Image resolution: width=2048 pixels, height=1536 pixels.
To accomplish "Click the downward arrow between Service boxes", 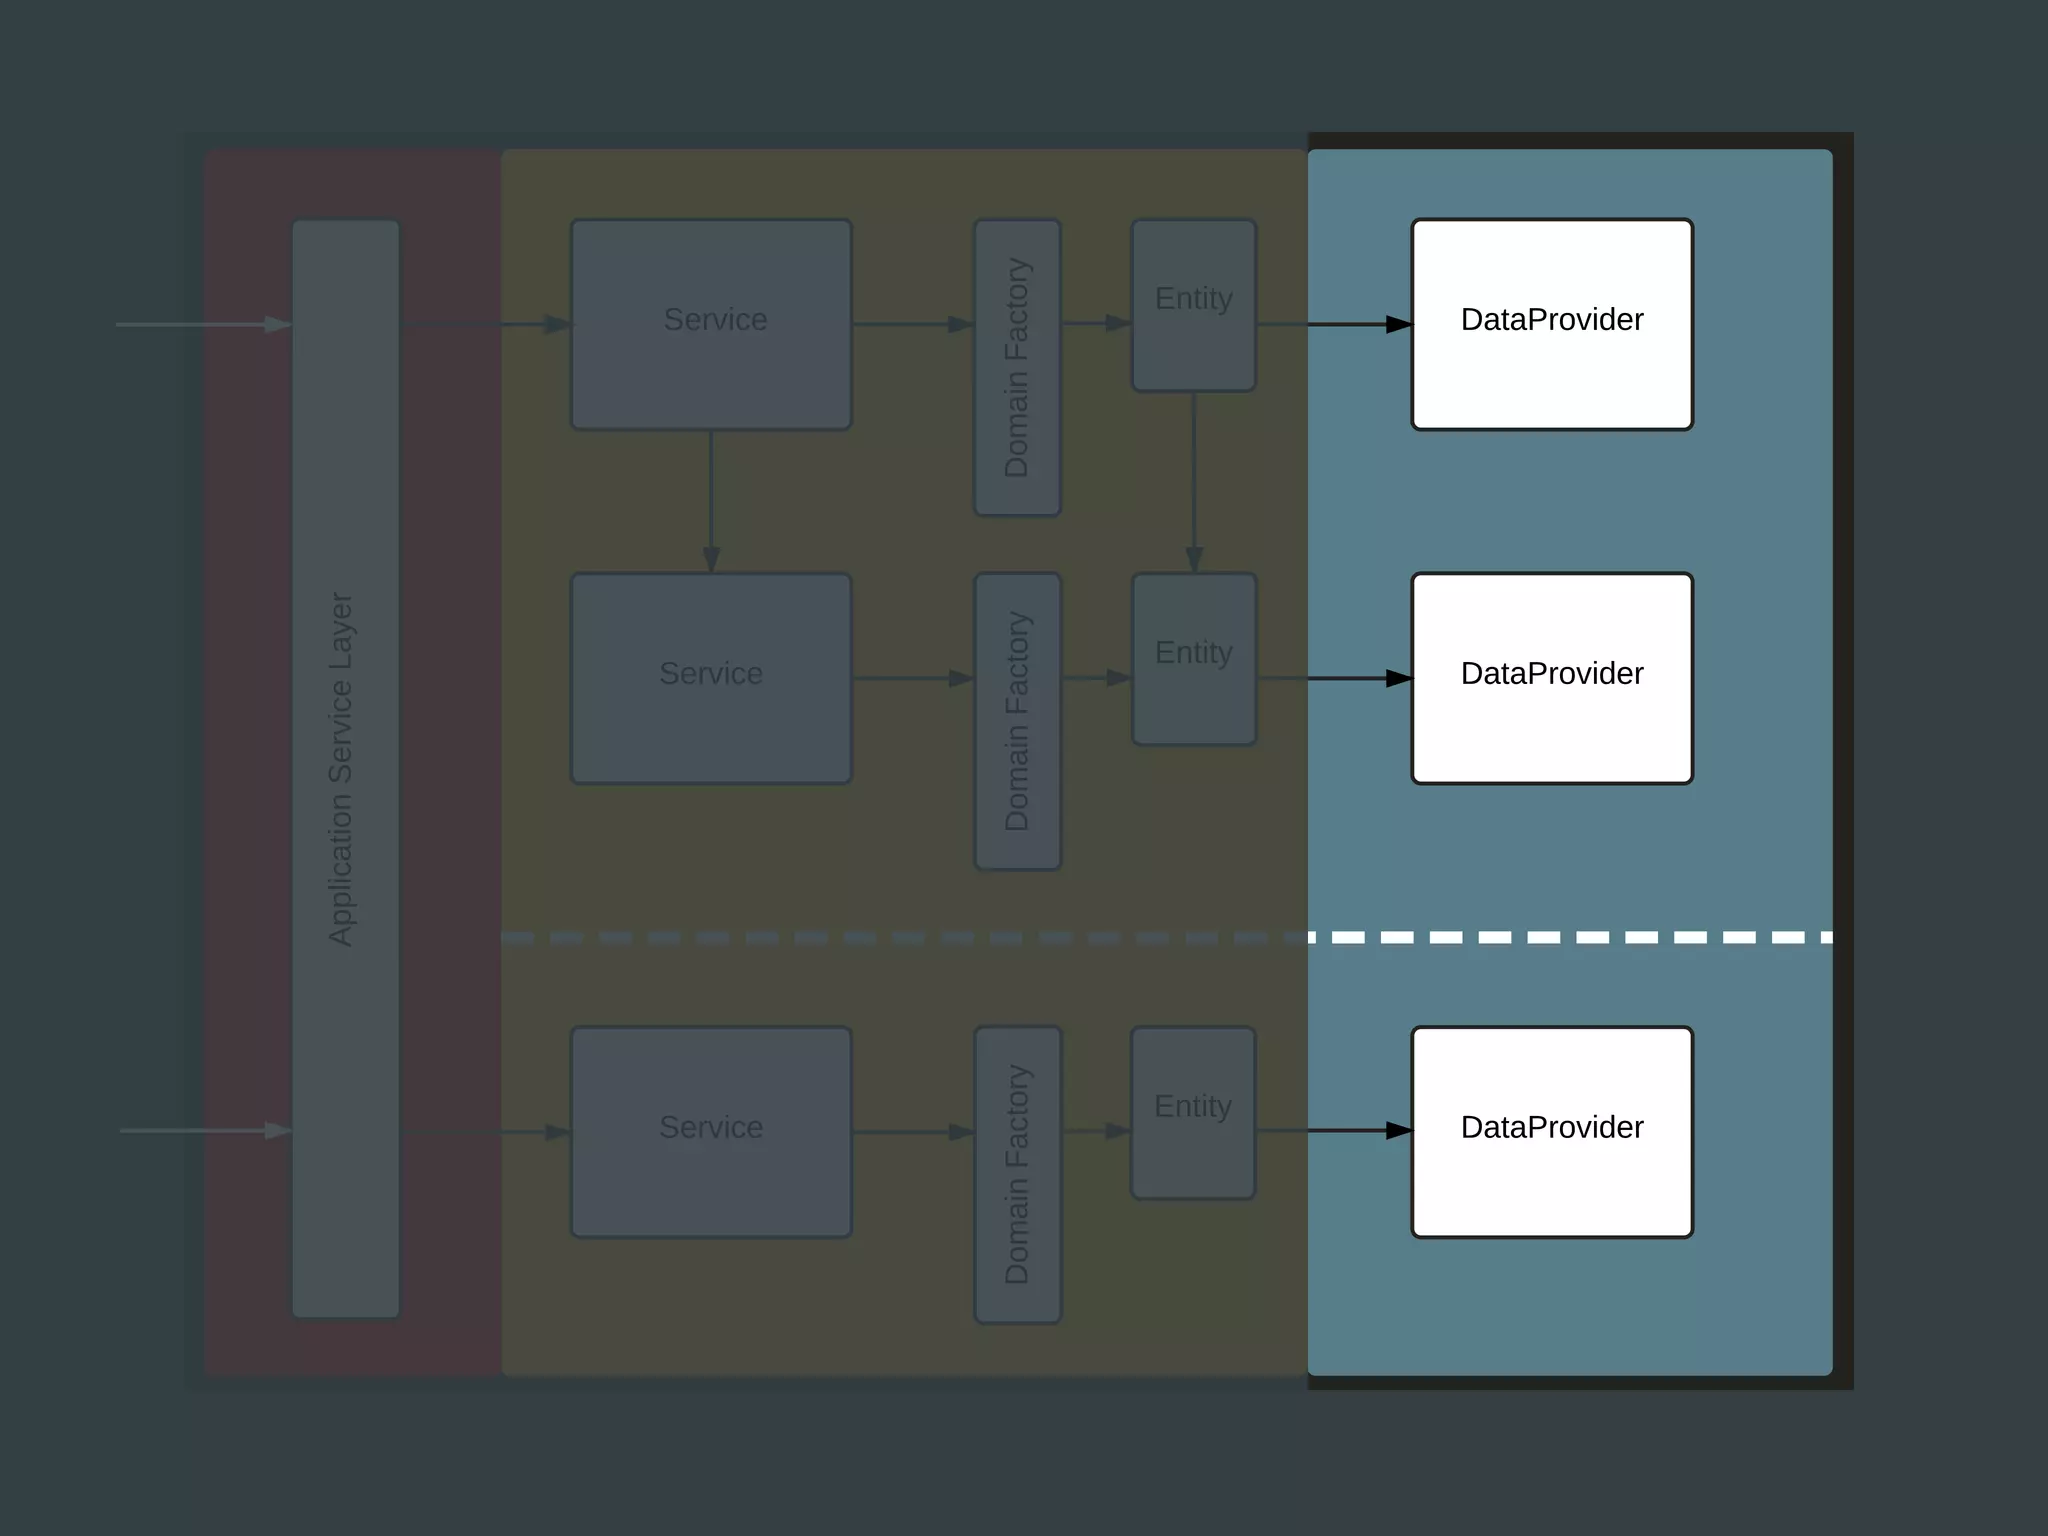I will pyautogui.click(x=711, y=500).
